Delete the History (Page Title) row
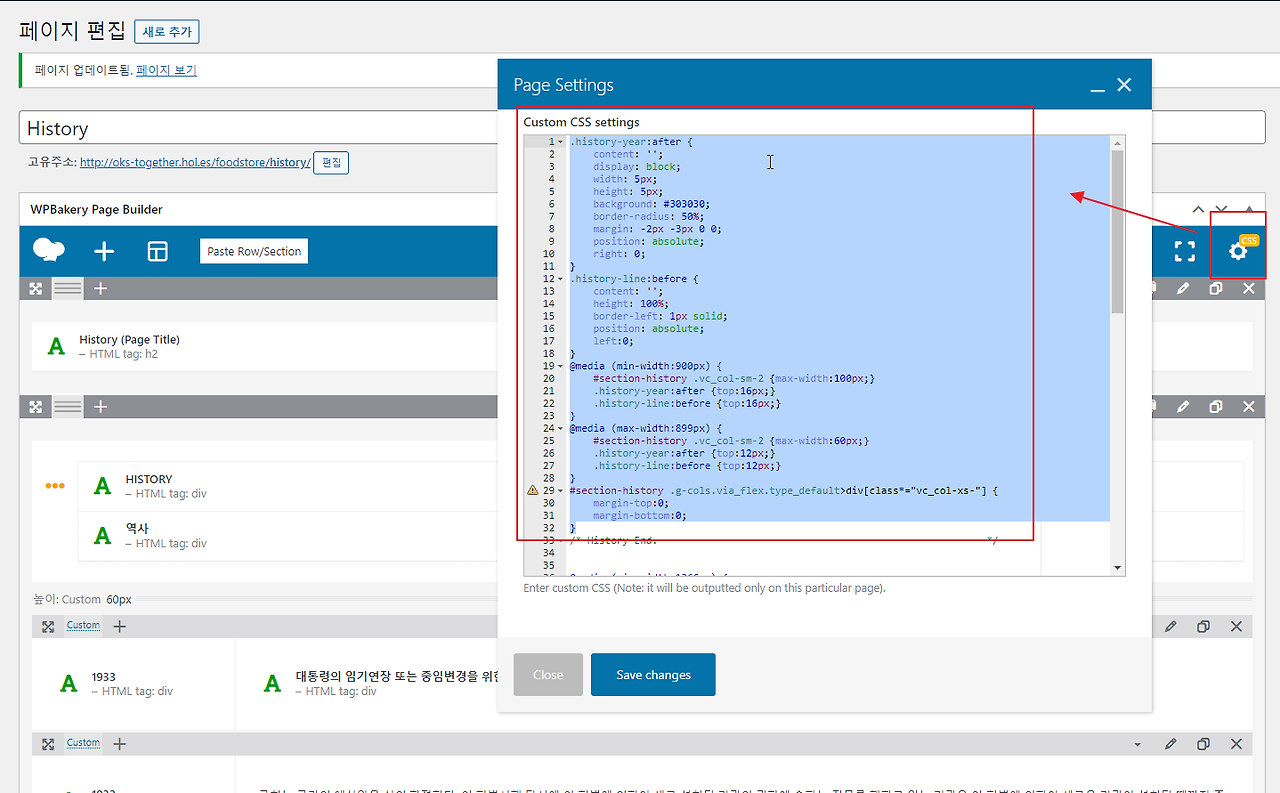1280x793 pixels. pos(1248,288)
